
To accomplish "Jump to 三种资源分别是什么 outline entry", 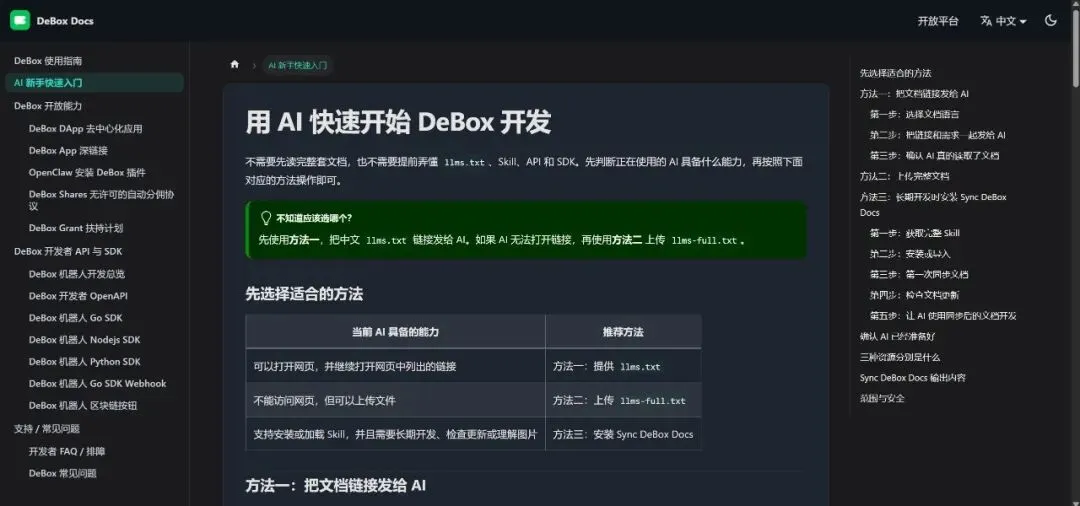I will pyautogui.click(x=900, y=357).
